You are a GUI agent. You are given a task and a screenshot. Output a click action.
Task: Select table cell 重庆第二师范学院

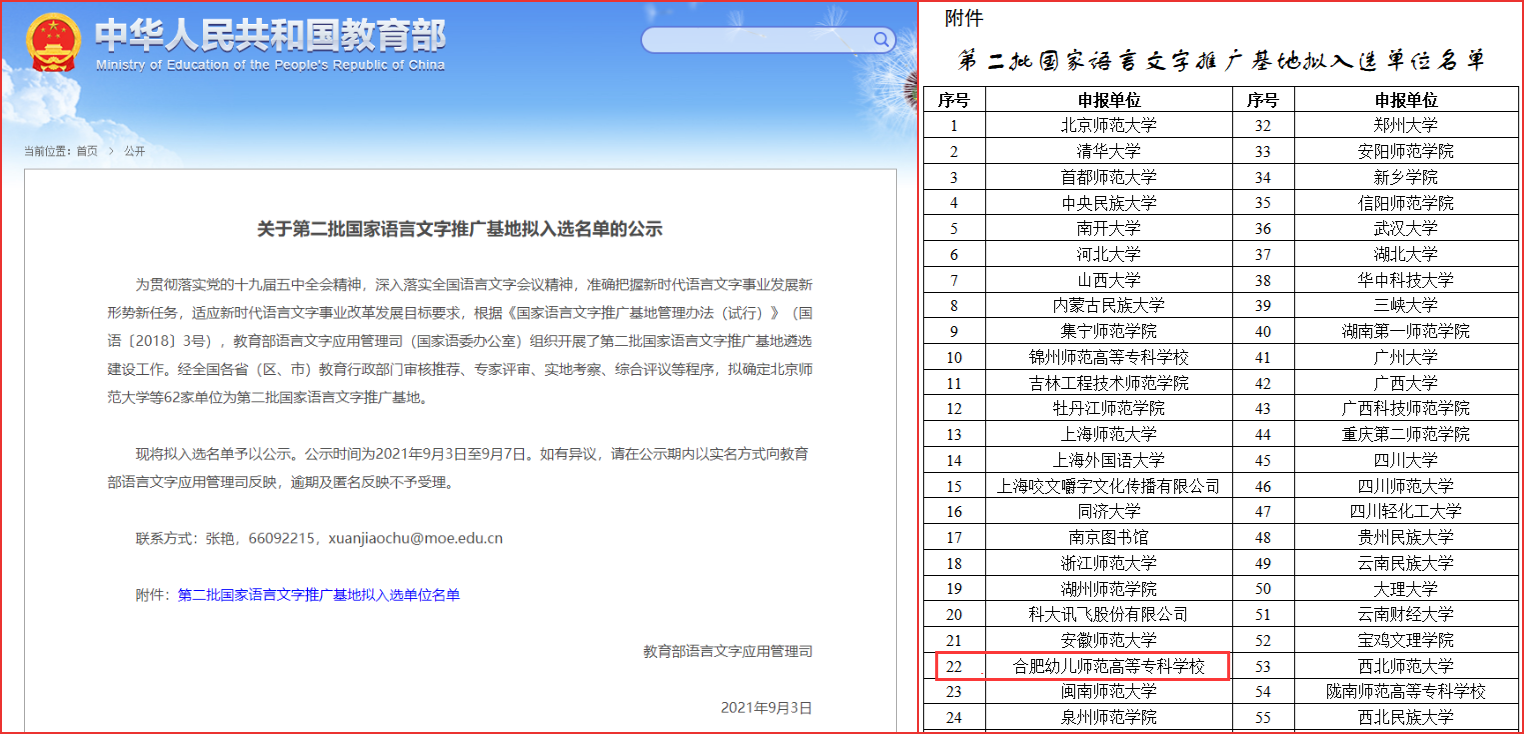(1406, 434)
